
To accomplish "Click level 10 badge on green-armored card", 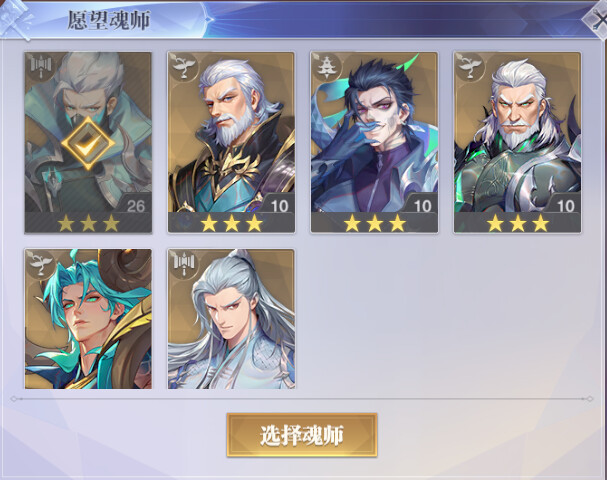I will (564, 204).
